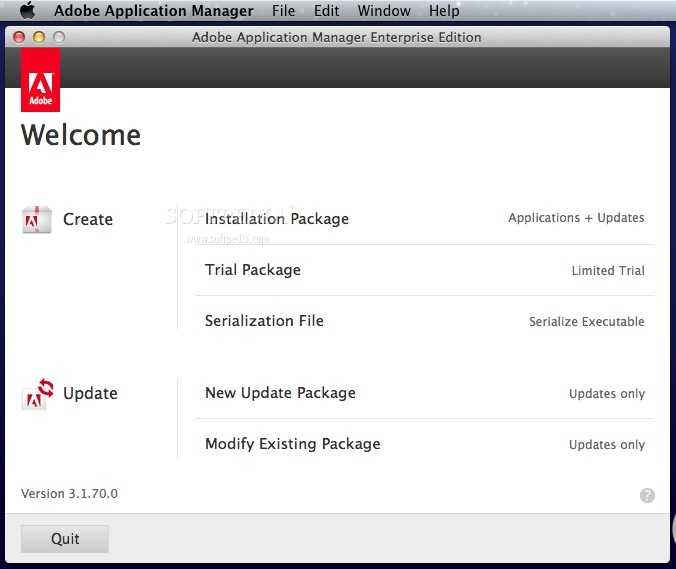The height and width of the screenshot is (569, 676).
Task: Click the Quit button
Action: [x=65, y=539]
